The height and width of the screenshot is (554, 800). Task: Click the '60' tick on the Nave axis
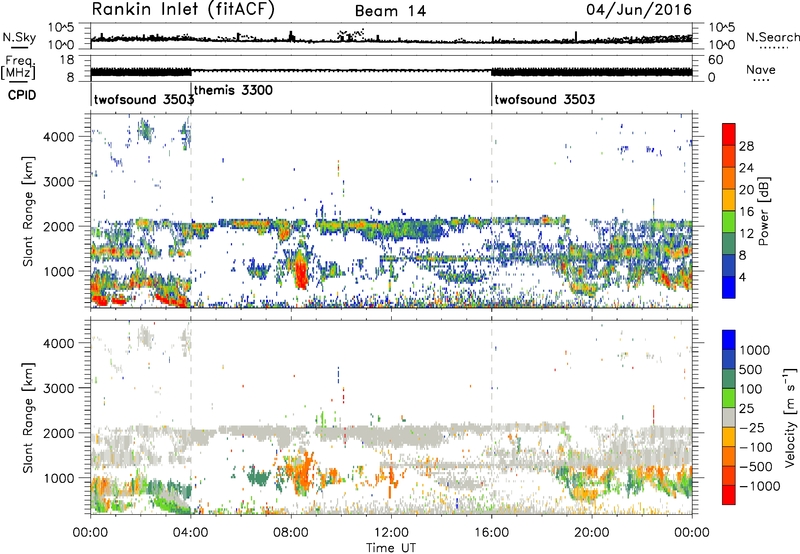pos(716,60)
